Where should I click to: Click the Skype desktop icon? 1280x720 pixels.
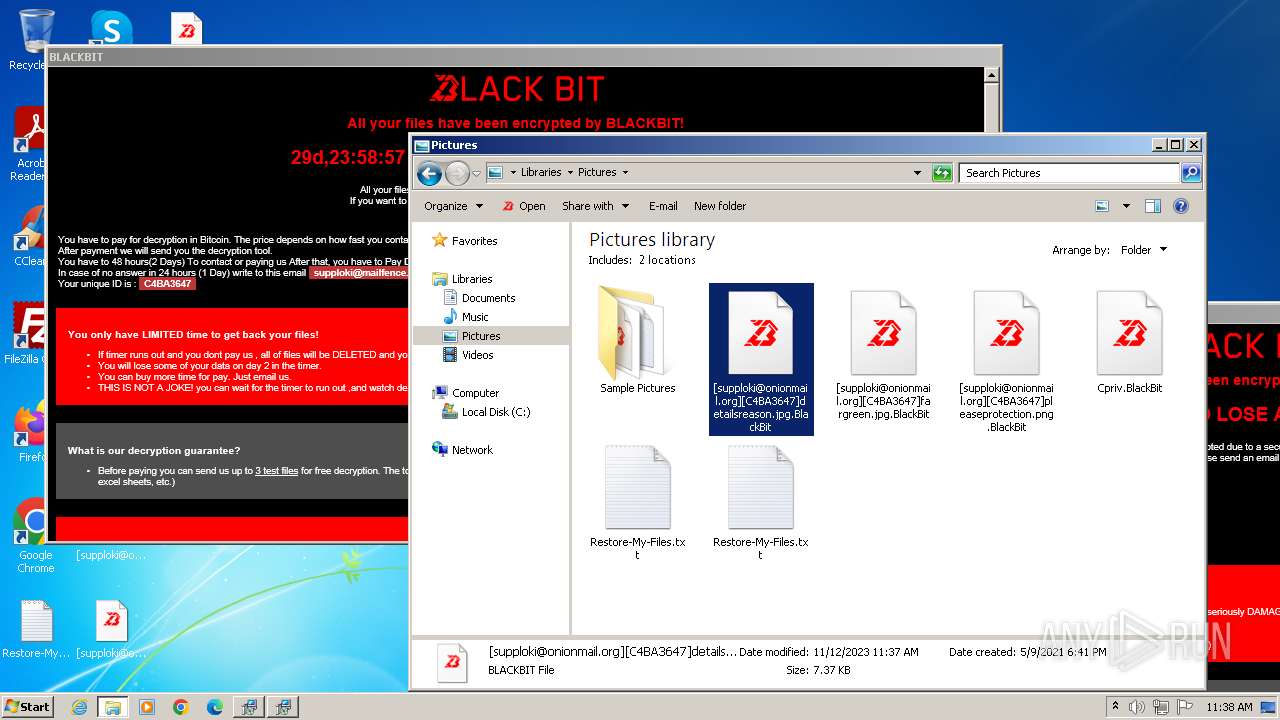[x=110, y=28]
